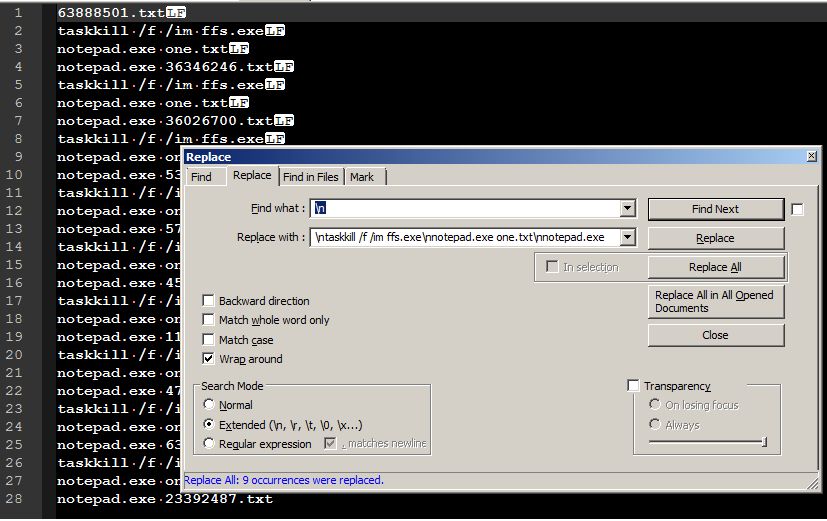Click line 6 notepad.exe one.txt
827x521 pixels.
(142, 103)
